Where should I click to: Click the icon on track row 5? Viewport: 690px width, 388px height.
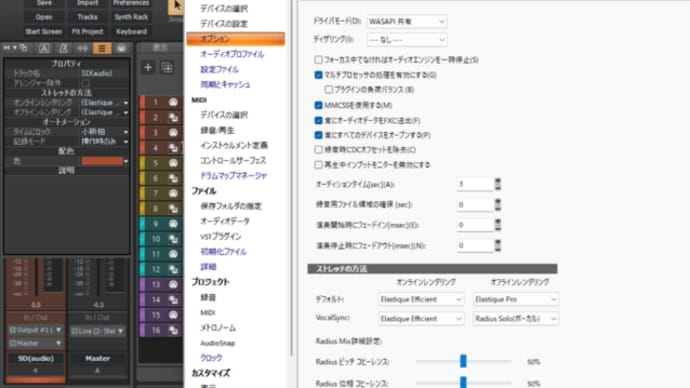tap(173, 163)
